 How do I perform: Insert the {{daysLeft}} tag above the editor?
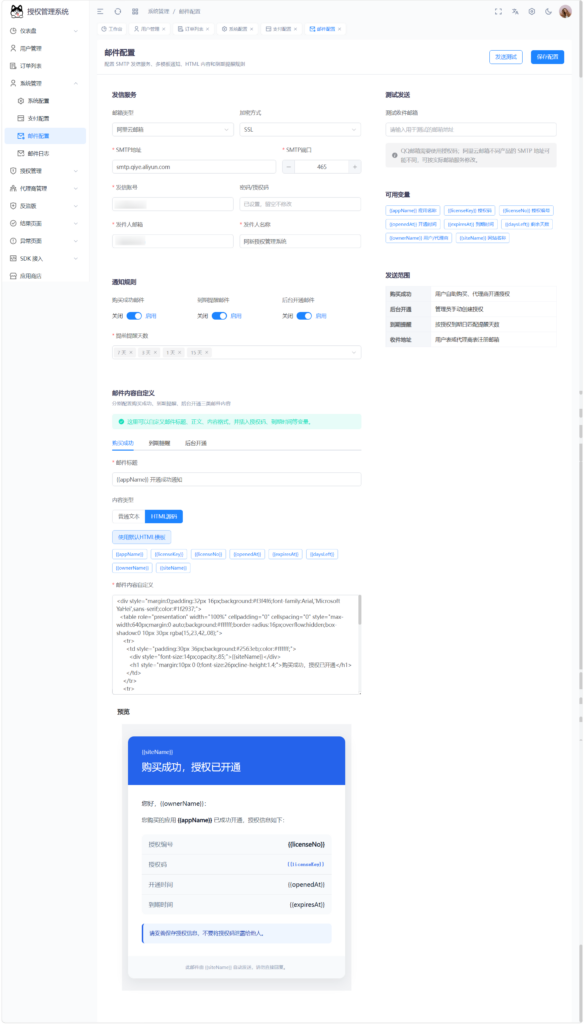322,554
